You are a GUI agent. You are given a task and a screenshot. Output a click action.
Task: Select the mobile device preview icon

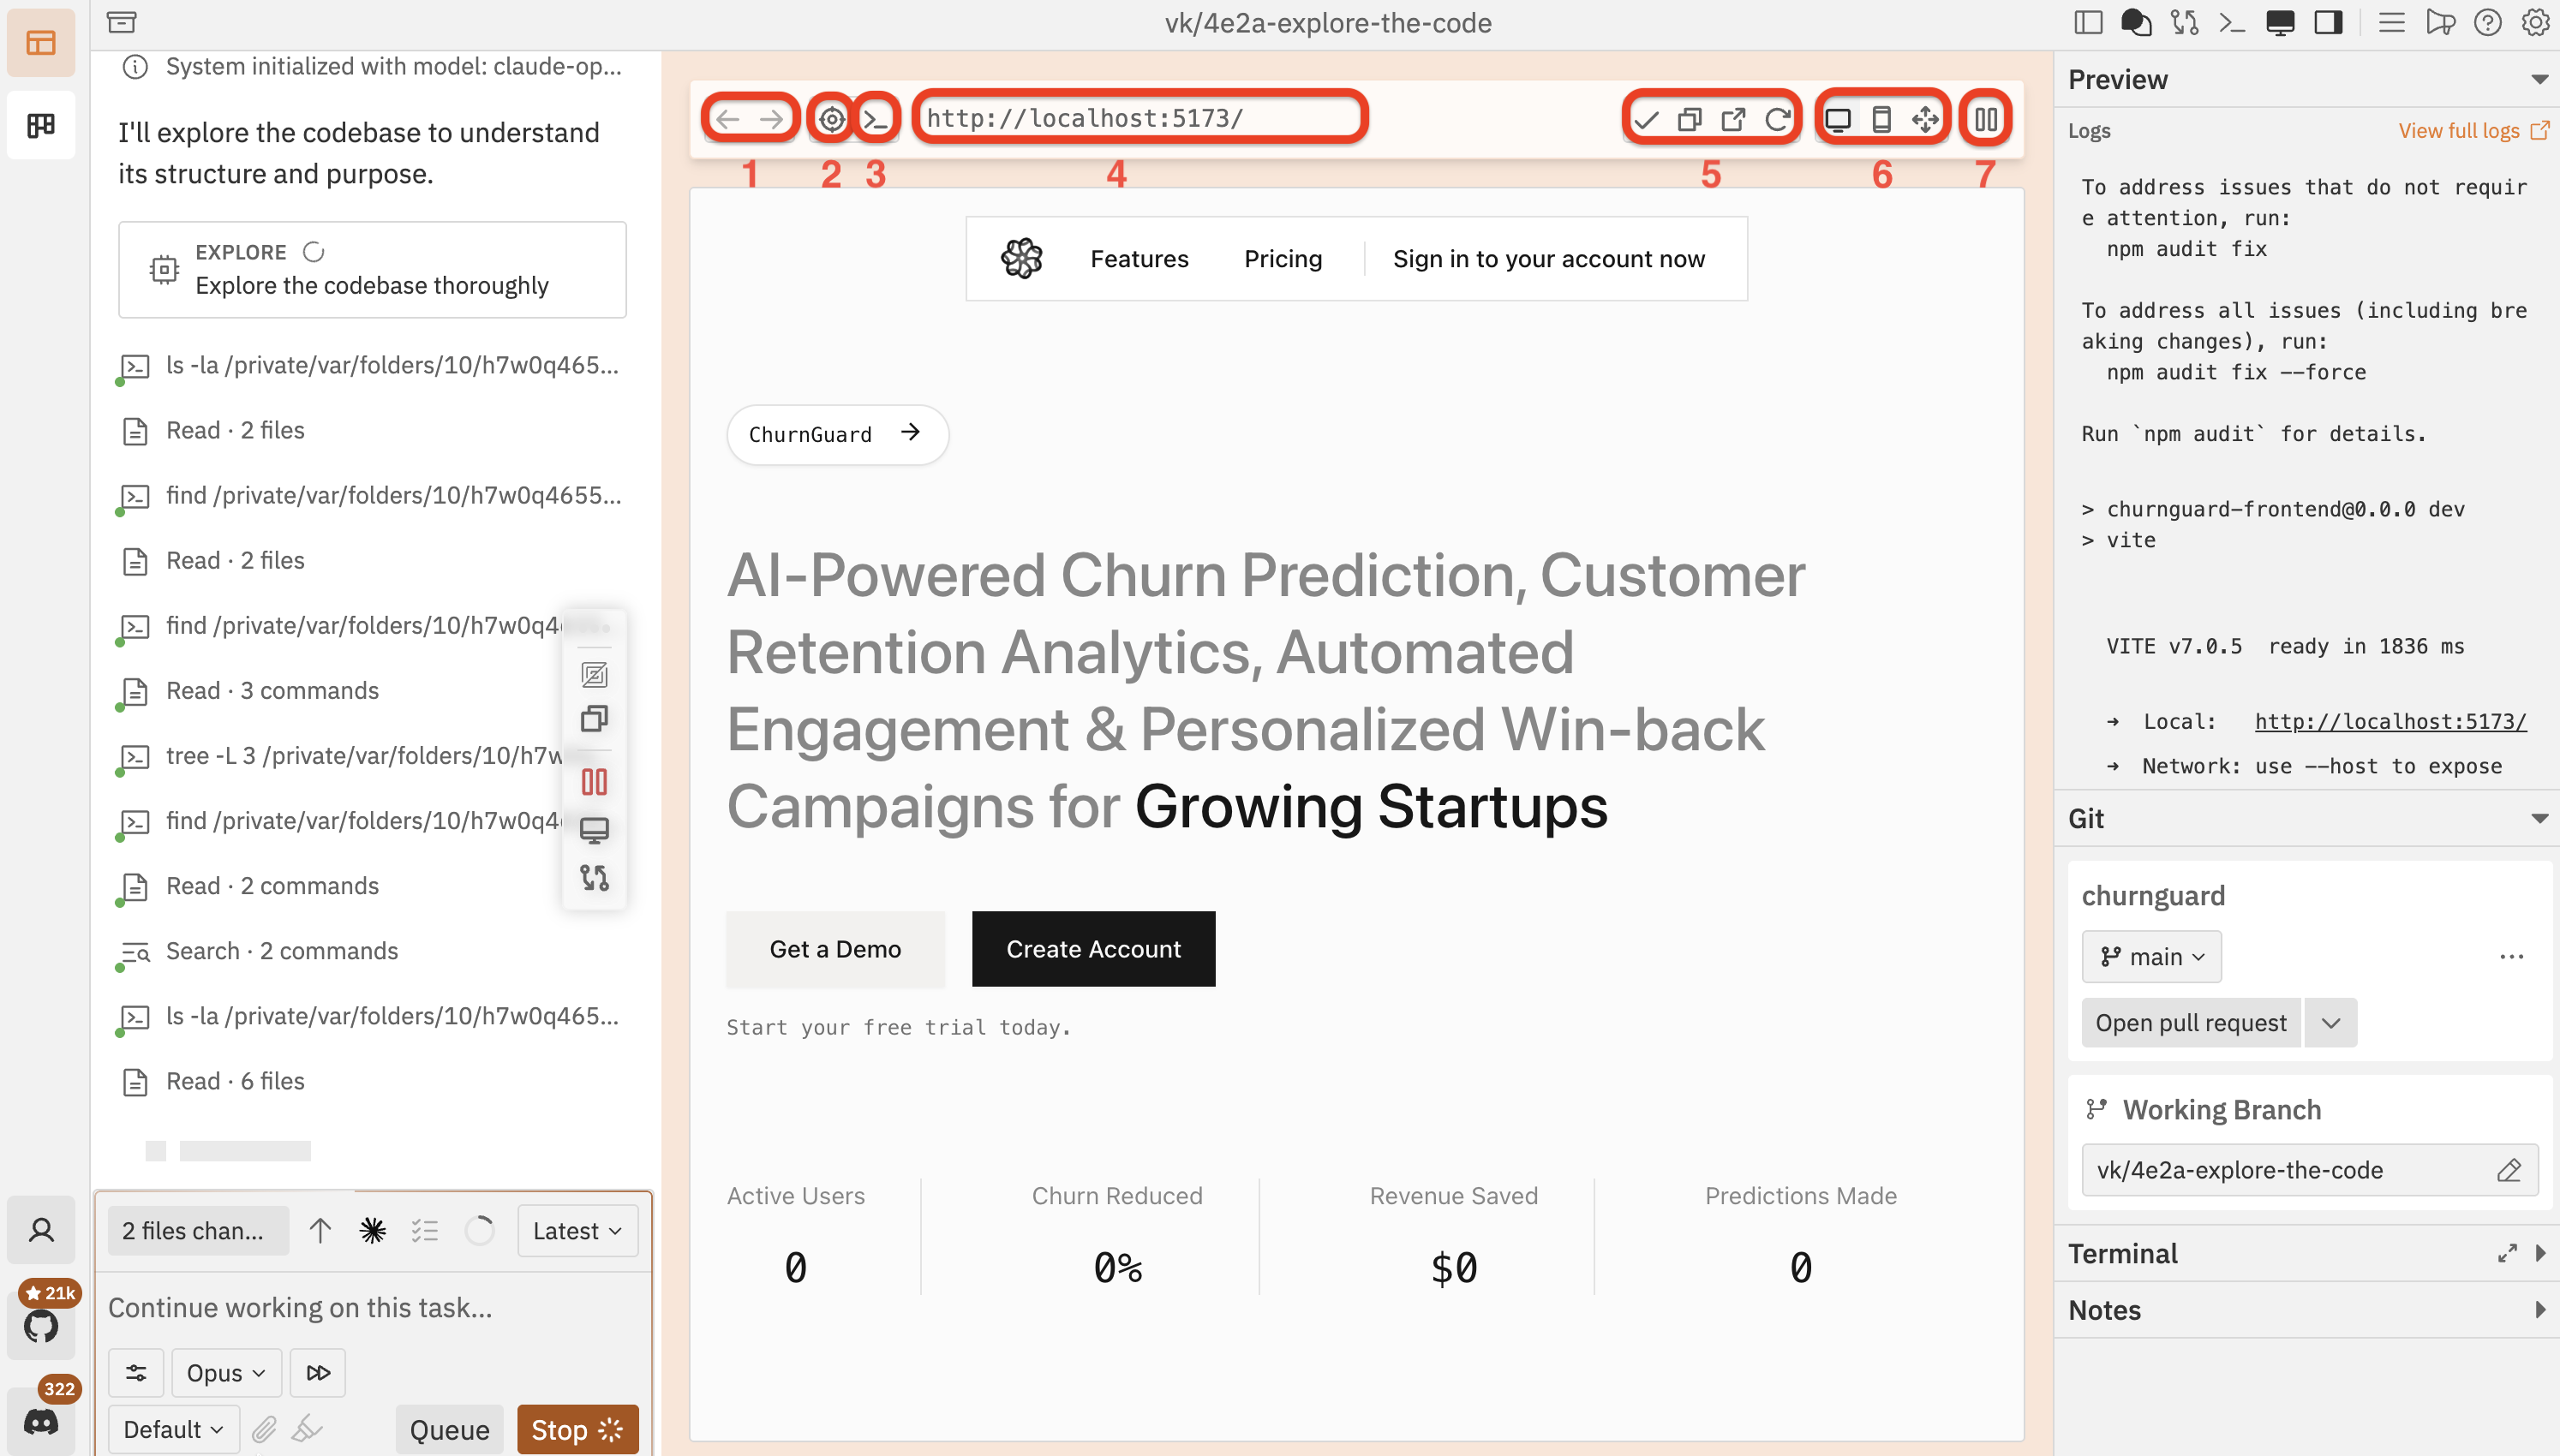[1881, 118]
